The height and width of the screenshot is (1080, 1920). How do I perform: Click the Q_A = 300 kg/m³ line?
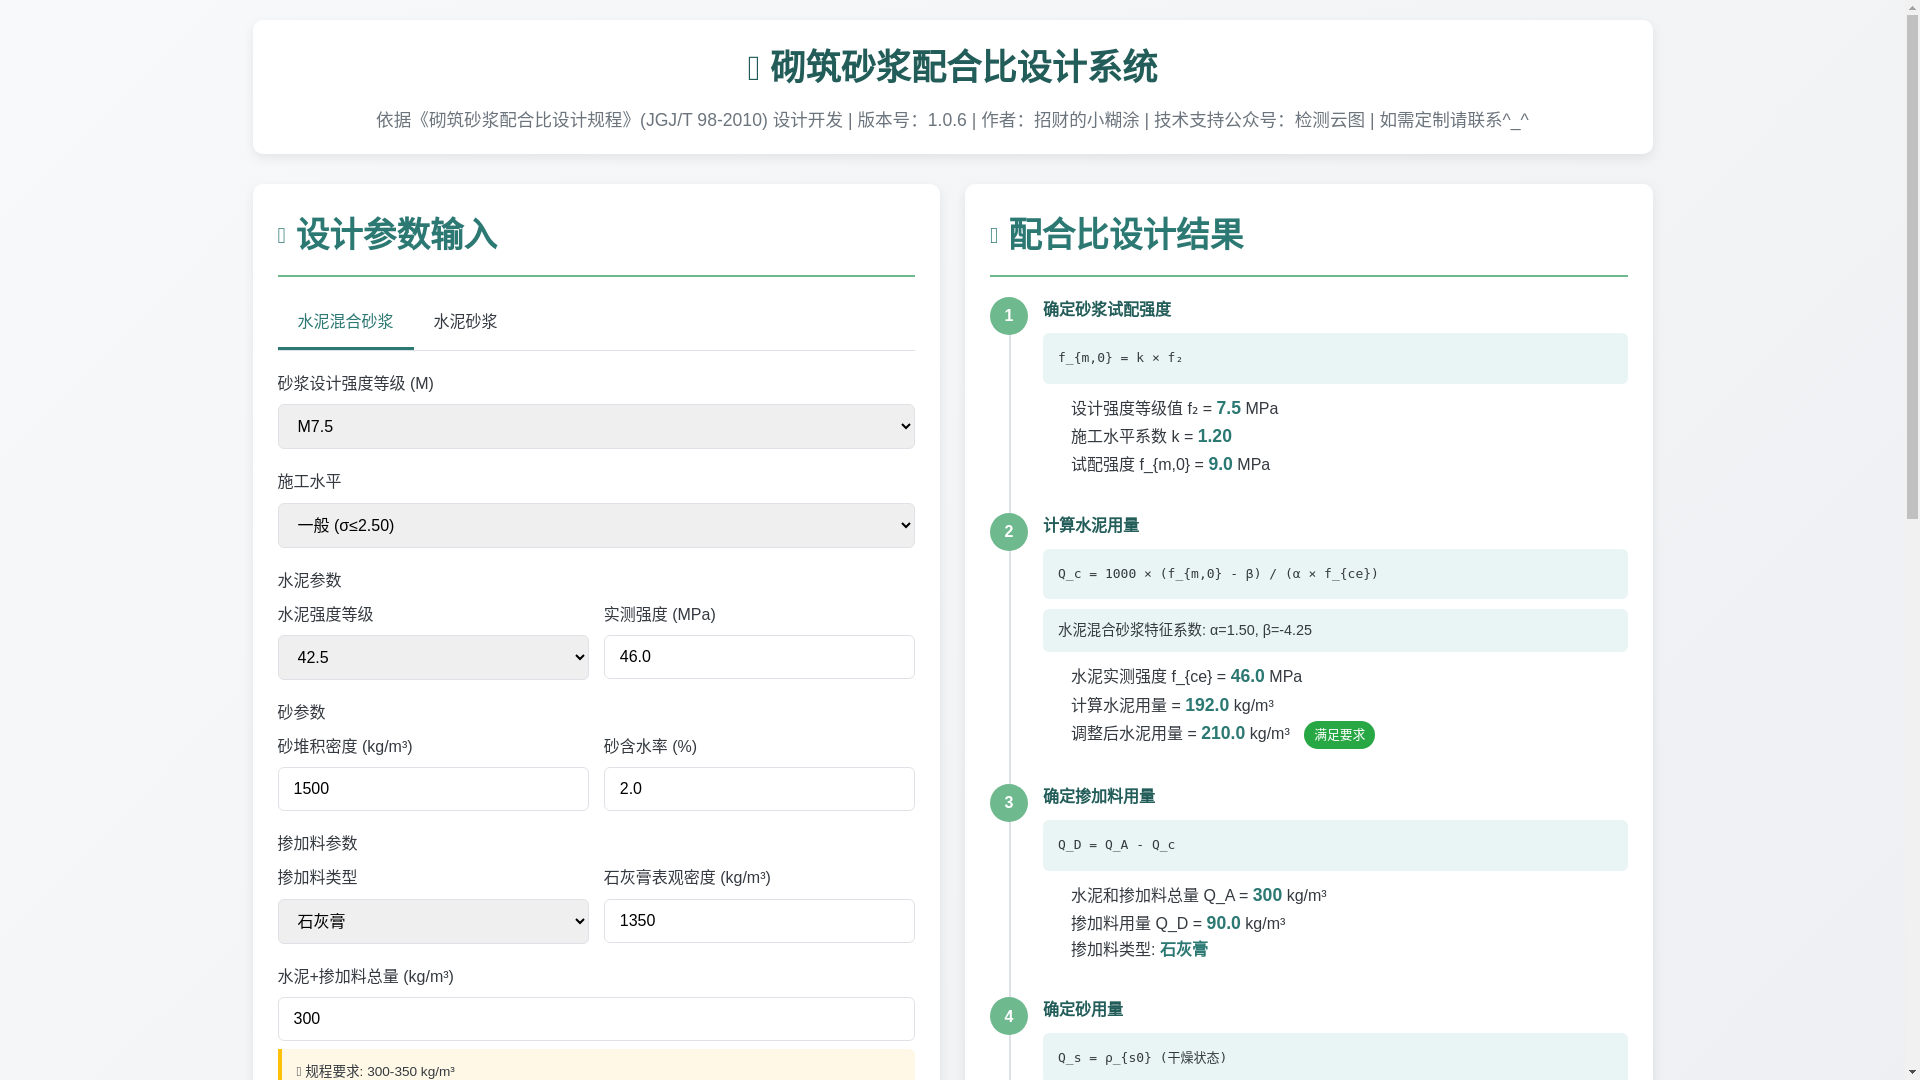click(1199, 896)
